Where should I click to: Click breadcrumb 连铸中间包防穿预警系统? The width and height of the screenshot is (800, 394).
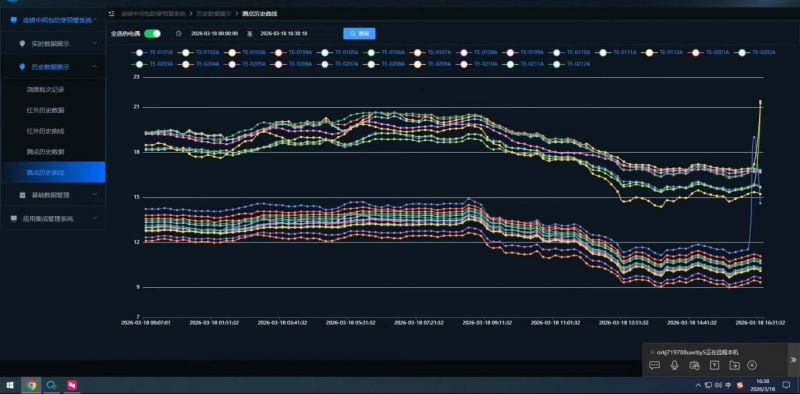tap(153, 14)
